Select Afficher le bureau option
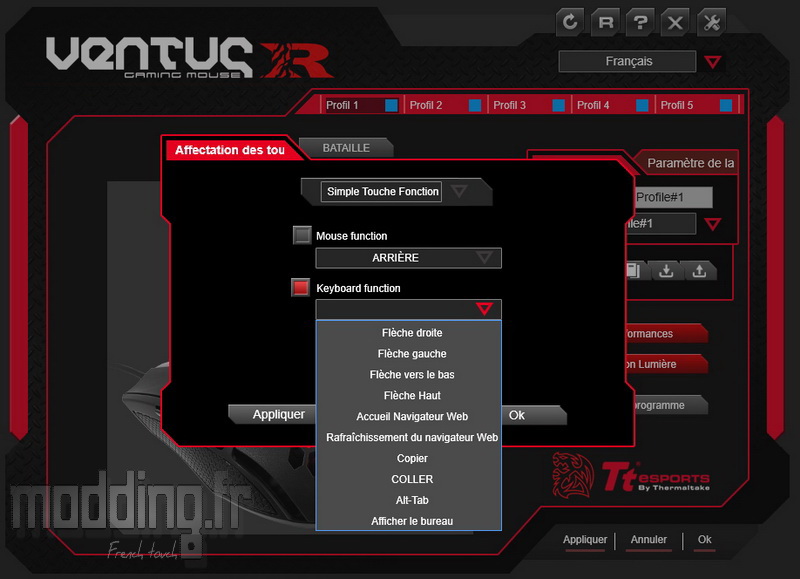This screenshot has height=579, width=800. (x=411, y=521)
